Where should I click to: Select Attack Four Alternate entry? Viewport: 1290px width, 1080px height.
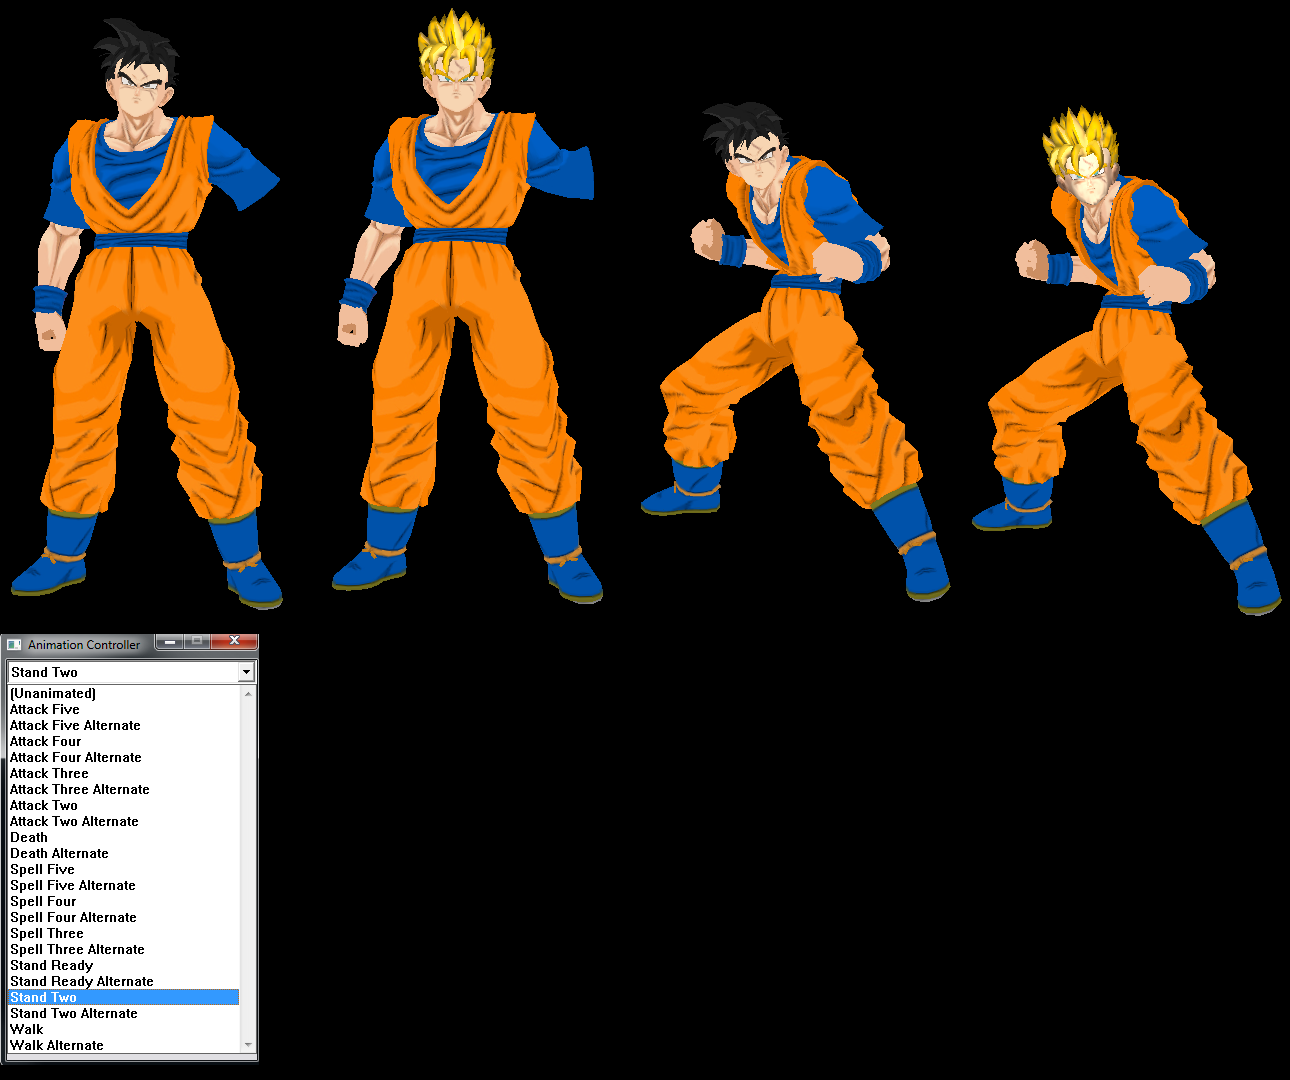[124, 757]
